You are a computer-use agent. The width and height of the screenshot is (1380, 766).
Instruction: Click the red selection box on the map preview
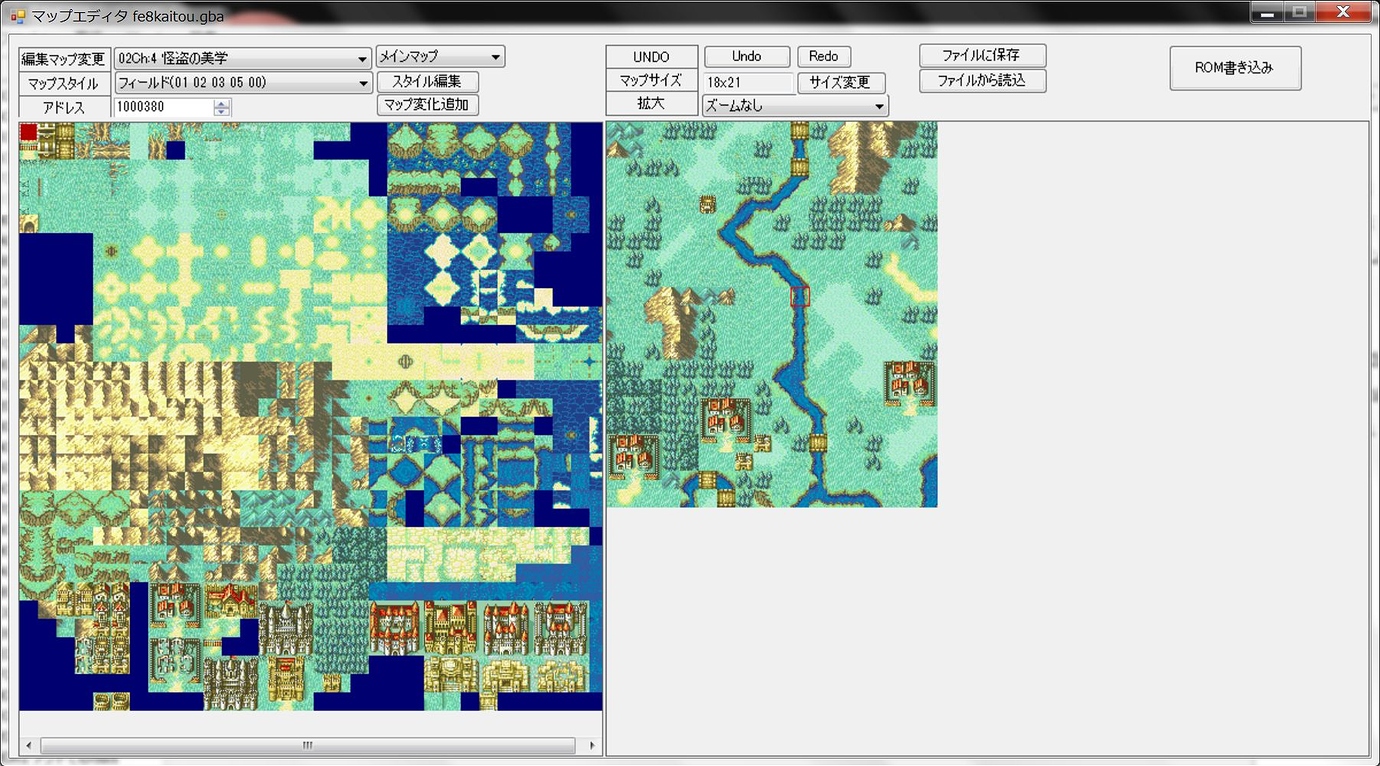[x=799, y=296]
